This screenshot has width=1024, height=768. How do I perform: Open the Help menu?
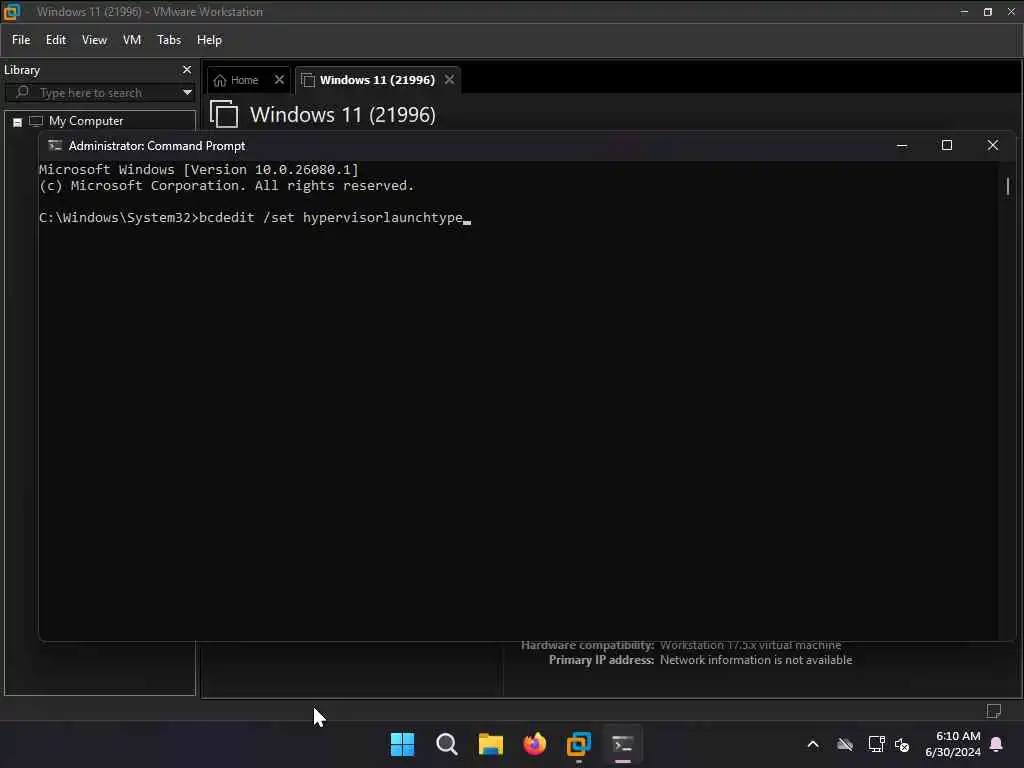click(x=209, y=40)
